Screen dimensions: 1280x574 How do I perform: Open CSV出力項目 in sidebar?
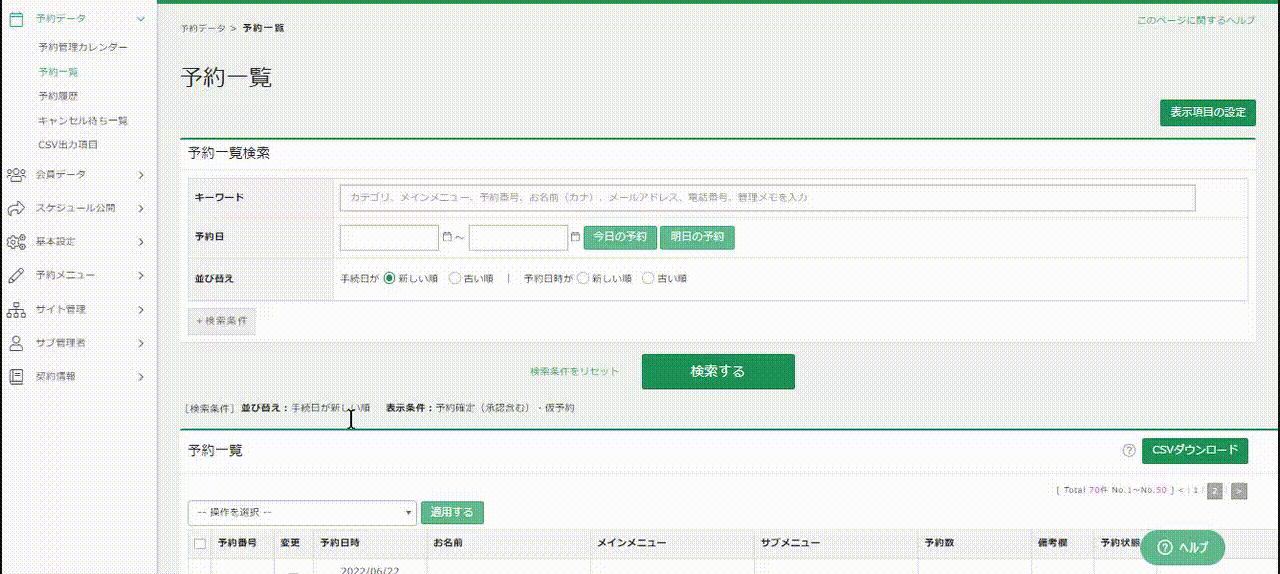point(68,144)
